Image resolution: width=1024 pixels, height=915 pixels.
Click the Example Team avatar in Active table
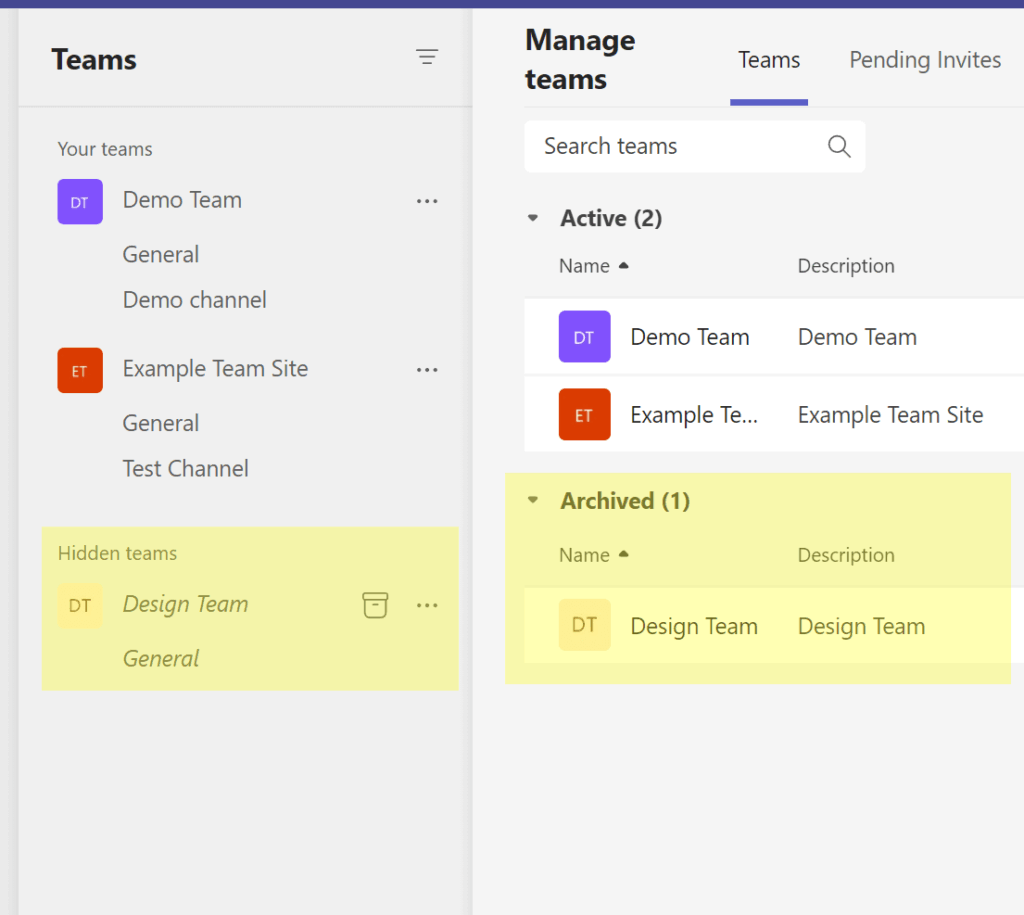pyautogui.click(x=584, y=414)
